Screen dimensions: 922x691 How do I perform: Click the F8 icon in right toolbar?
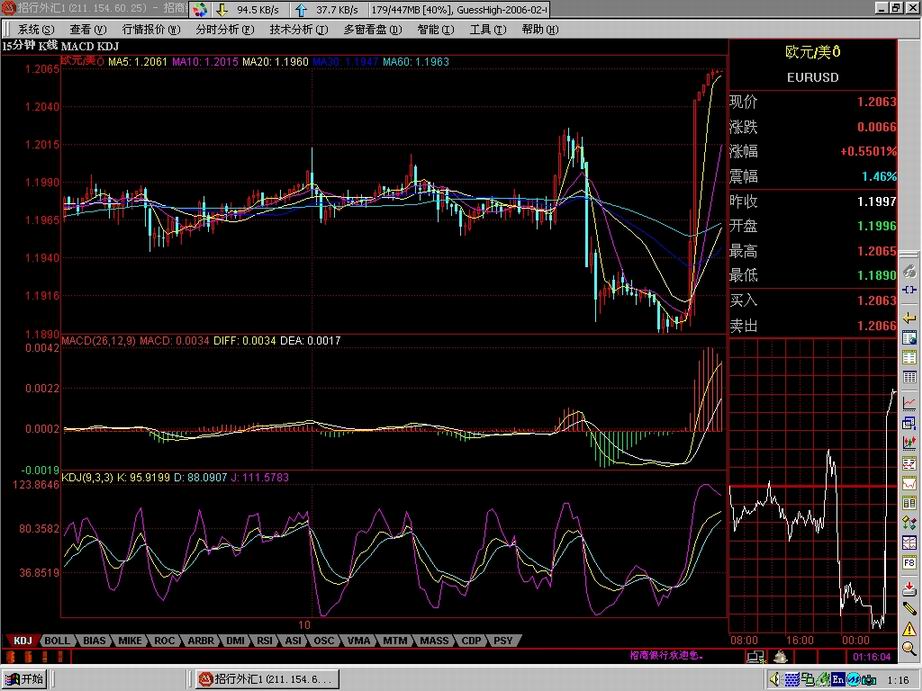coord(910,563)
